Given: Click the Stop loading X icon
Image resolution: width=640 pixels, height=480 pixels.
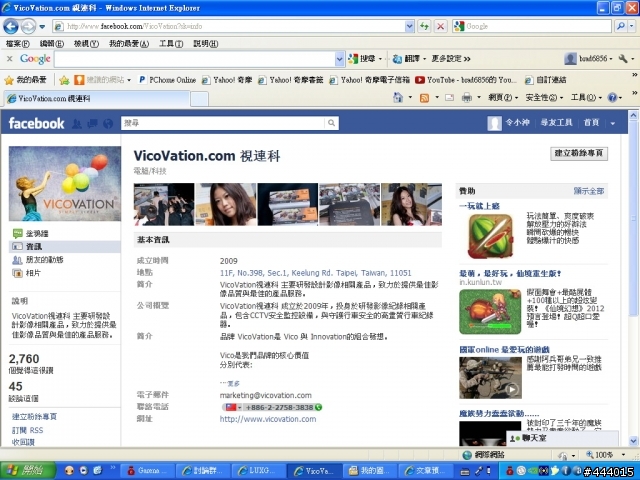Looking at the screenshot, I should (x=440, y=27).
